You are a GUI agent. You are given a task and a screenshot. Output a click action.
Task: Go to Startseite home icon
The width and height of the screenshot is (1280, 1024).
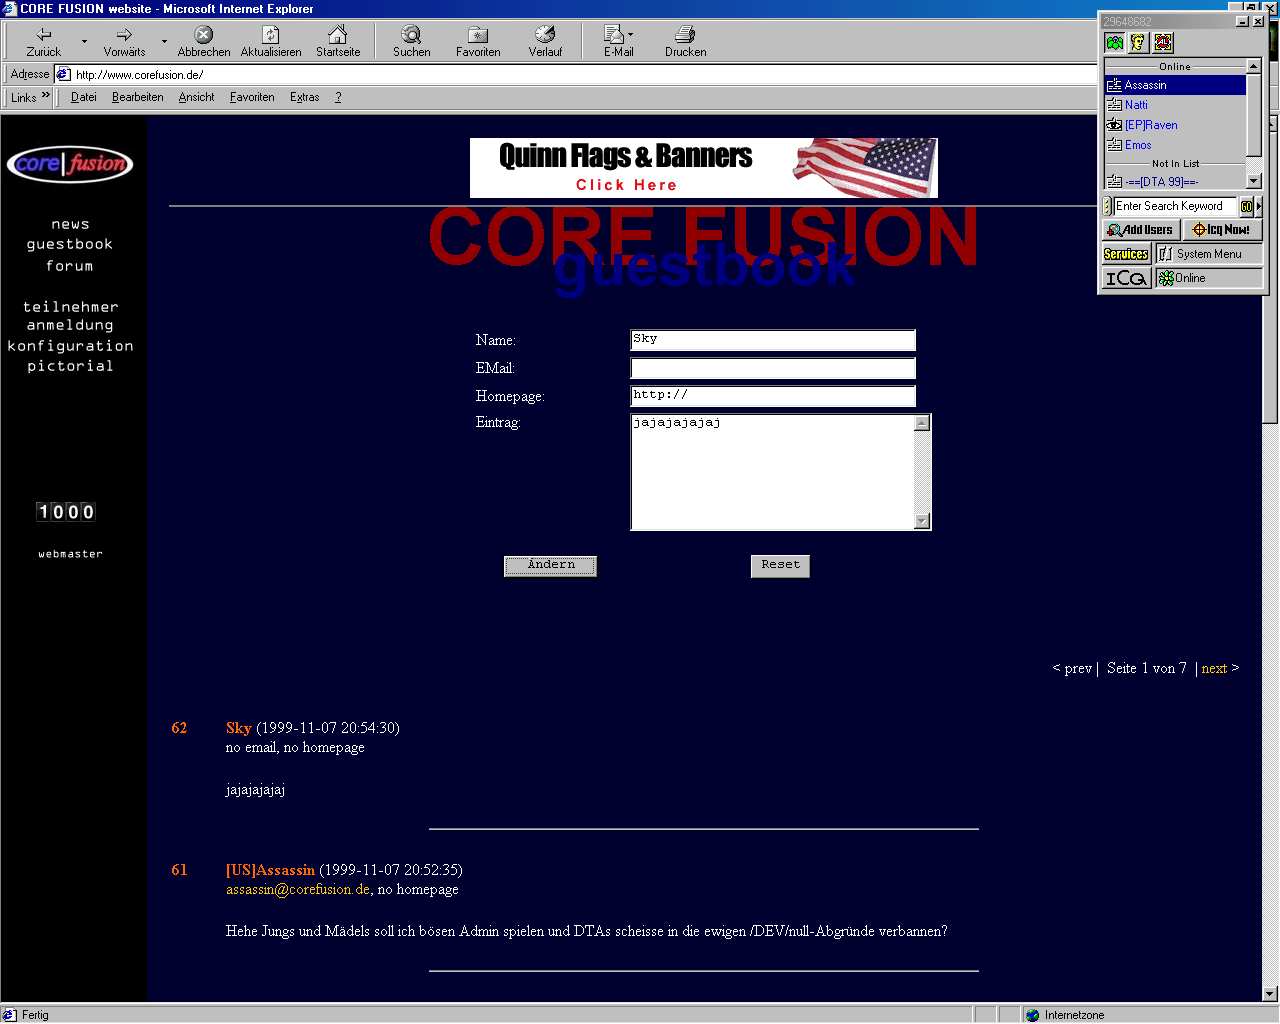coord(338,40)
